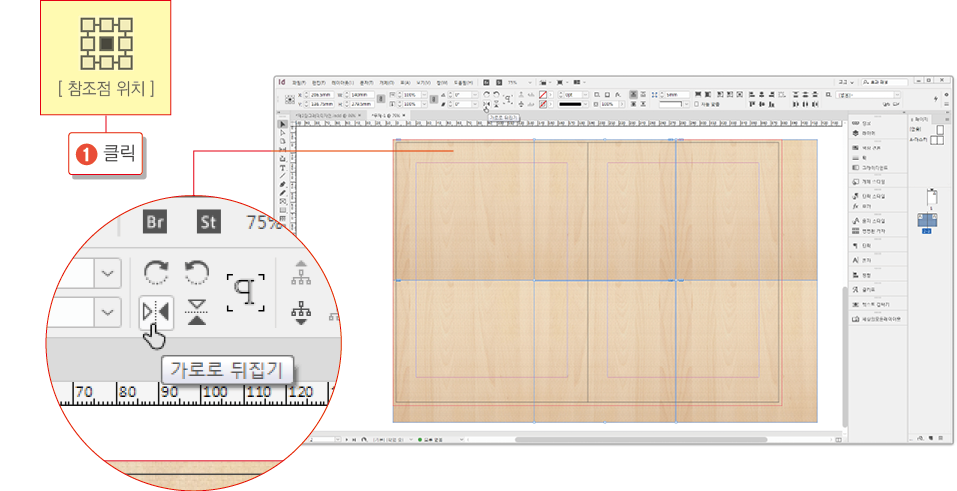
Task: Click the Quick Apply lightning icon
Action: click(x=936, y=99)
